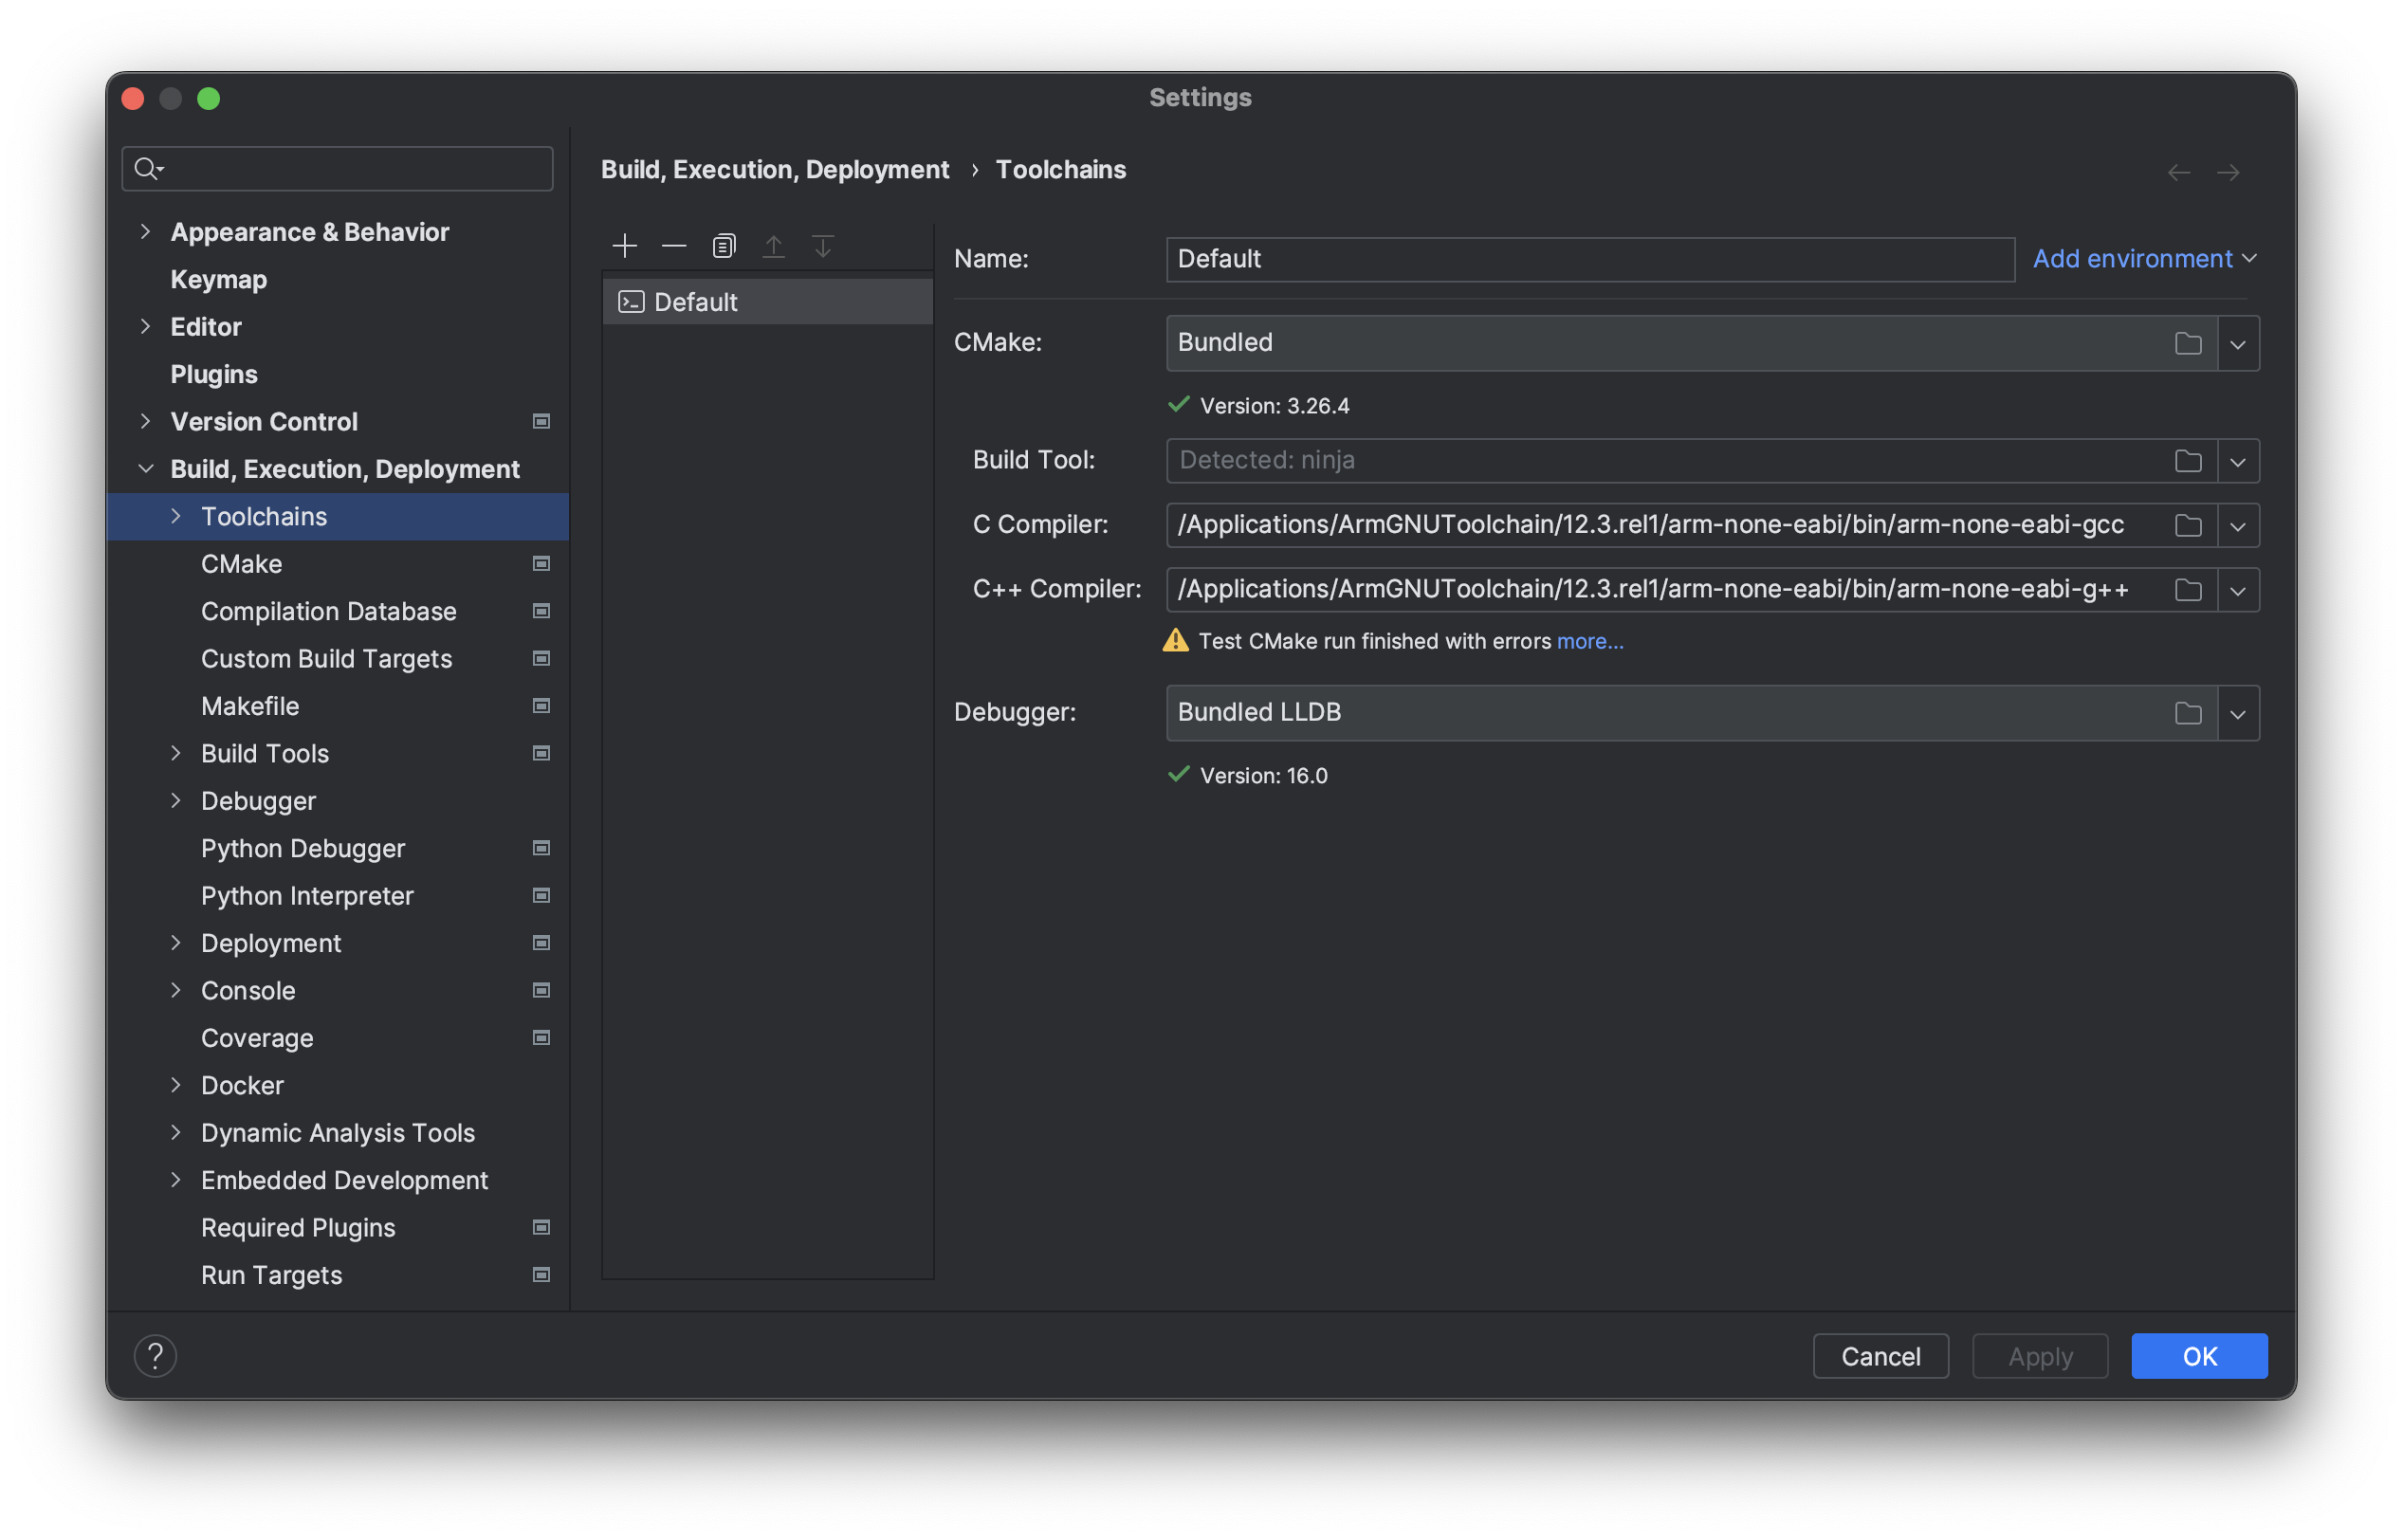Open the Add environment dropdown

pos(2143,258)
